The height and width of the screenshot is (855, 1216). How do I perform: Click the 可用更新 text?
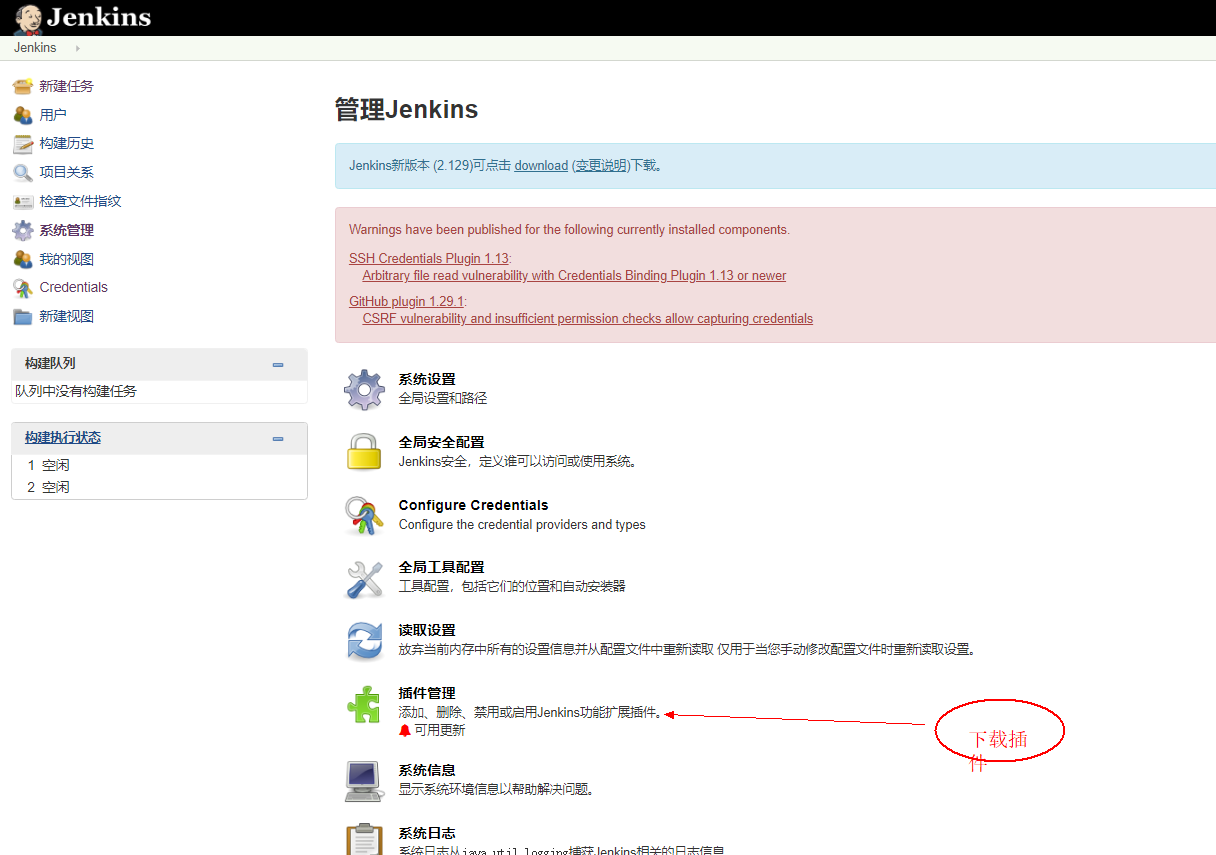pos(440,730)
